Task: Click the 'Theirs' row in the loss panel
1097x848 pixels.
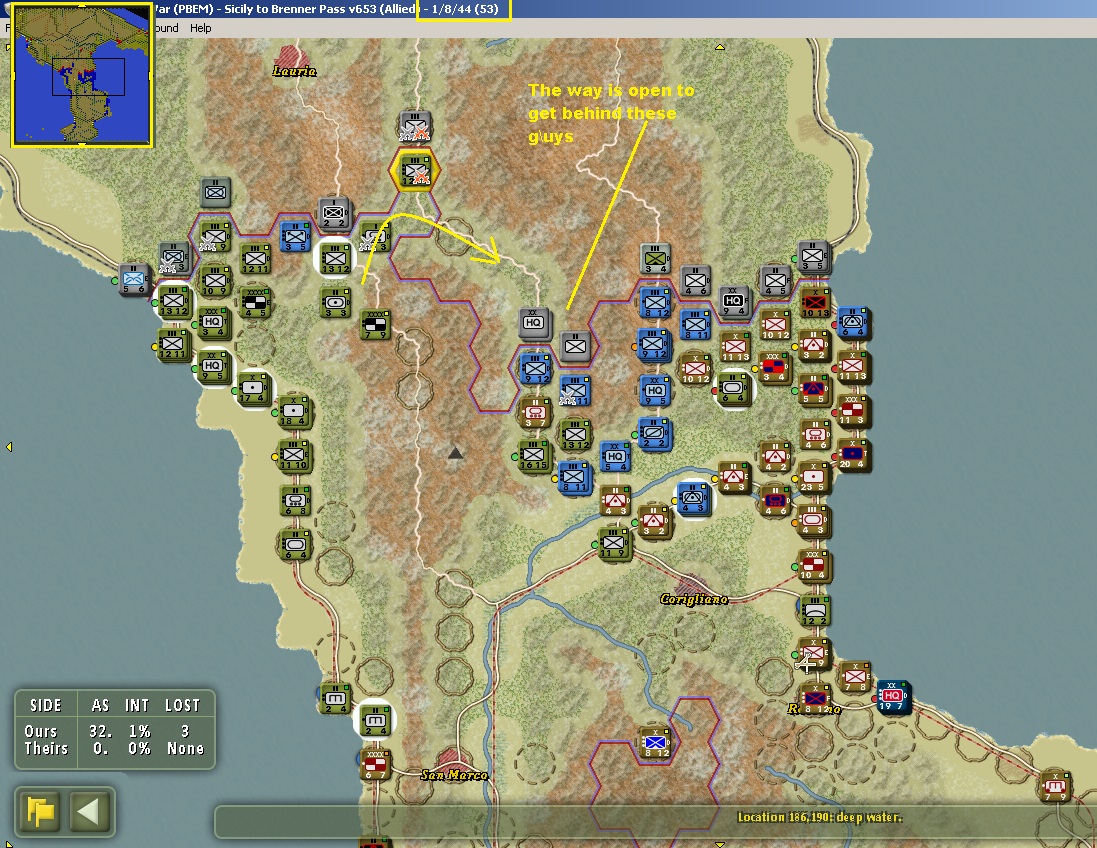Action: coord(114,749)
